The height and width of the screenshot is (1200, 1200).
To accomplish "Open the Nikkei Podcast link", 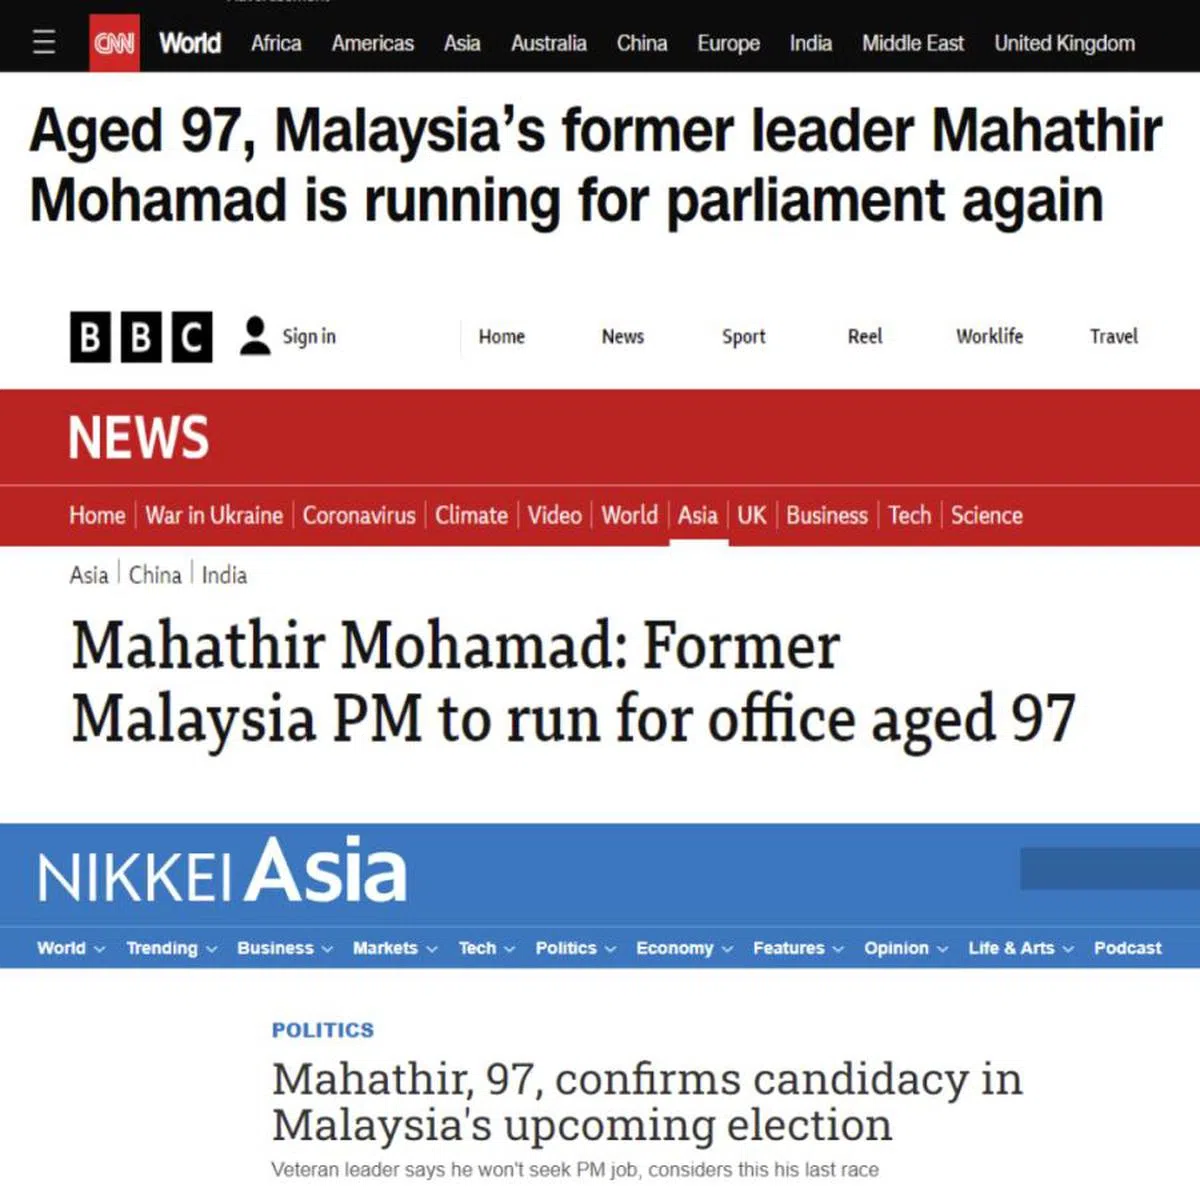I will pos(1127,948).
